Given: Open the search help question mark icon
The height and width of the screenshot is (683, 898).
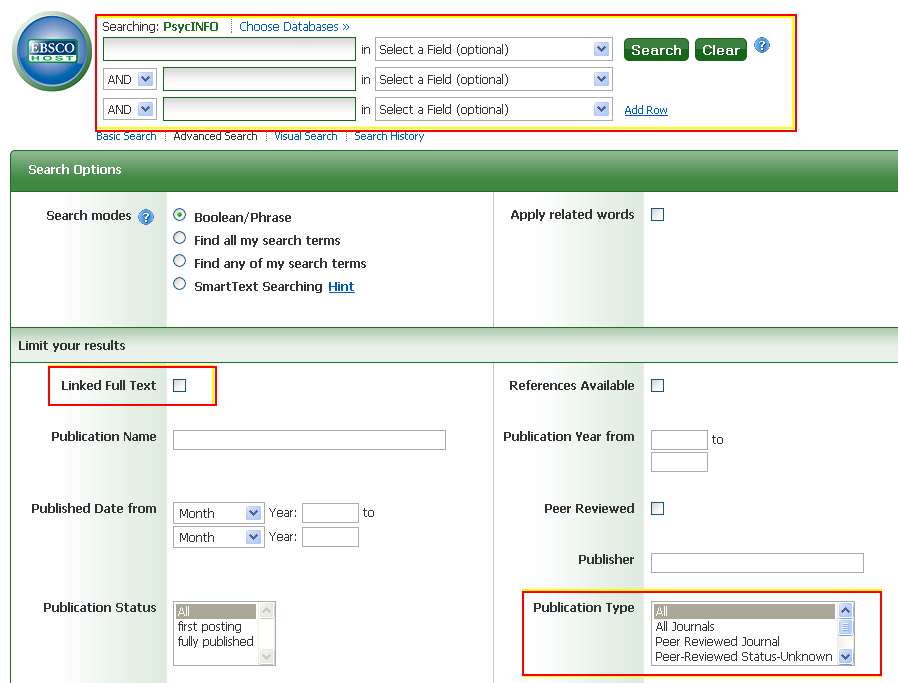Looking at the screenshot, I should tap(762, 46).
